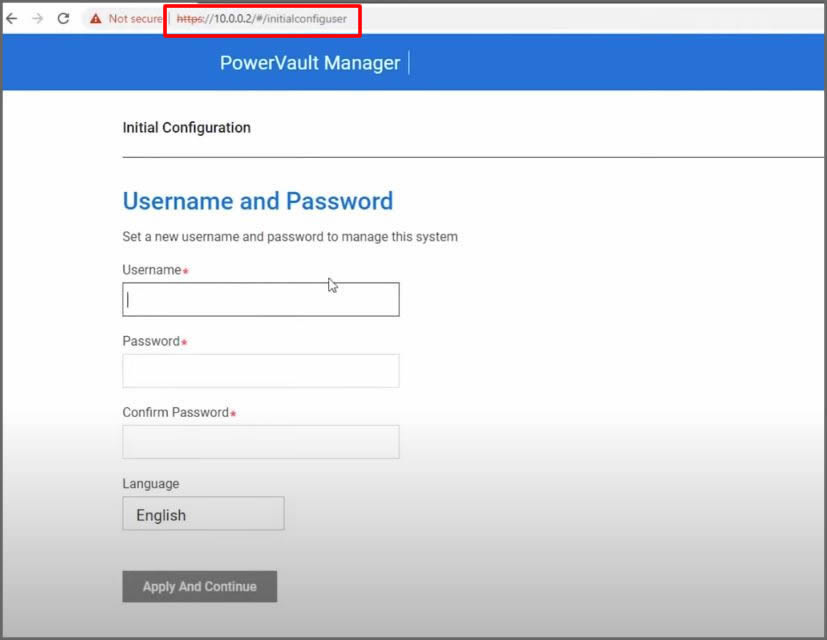Click the Language label above dropdown

coord(151,483)
